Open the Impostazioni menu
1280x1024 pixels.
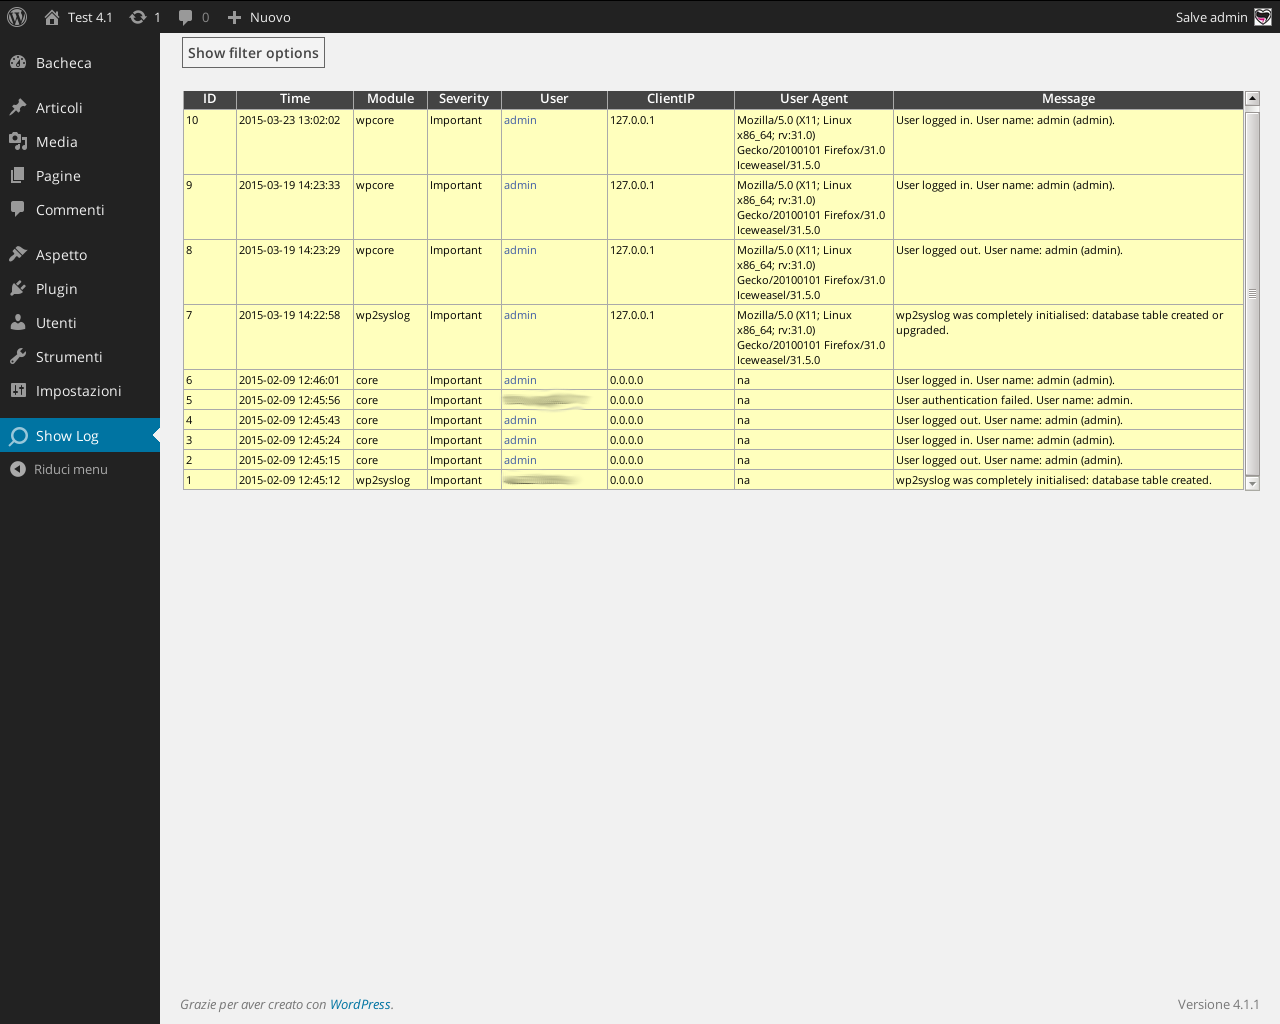pos(80,390)
